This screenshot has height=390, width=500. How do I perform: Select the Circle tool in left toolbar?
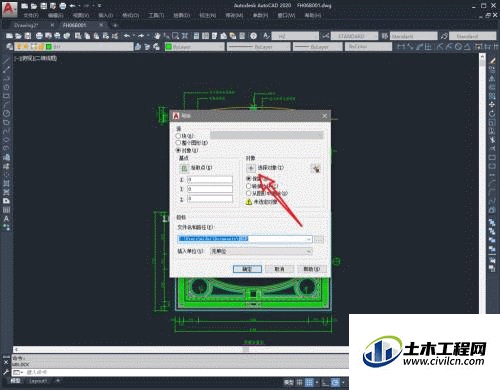tap(6, 113)
